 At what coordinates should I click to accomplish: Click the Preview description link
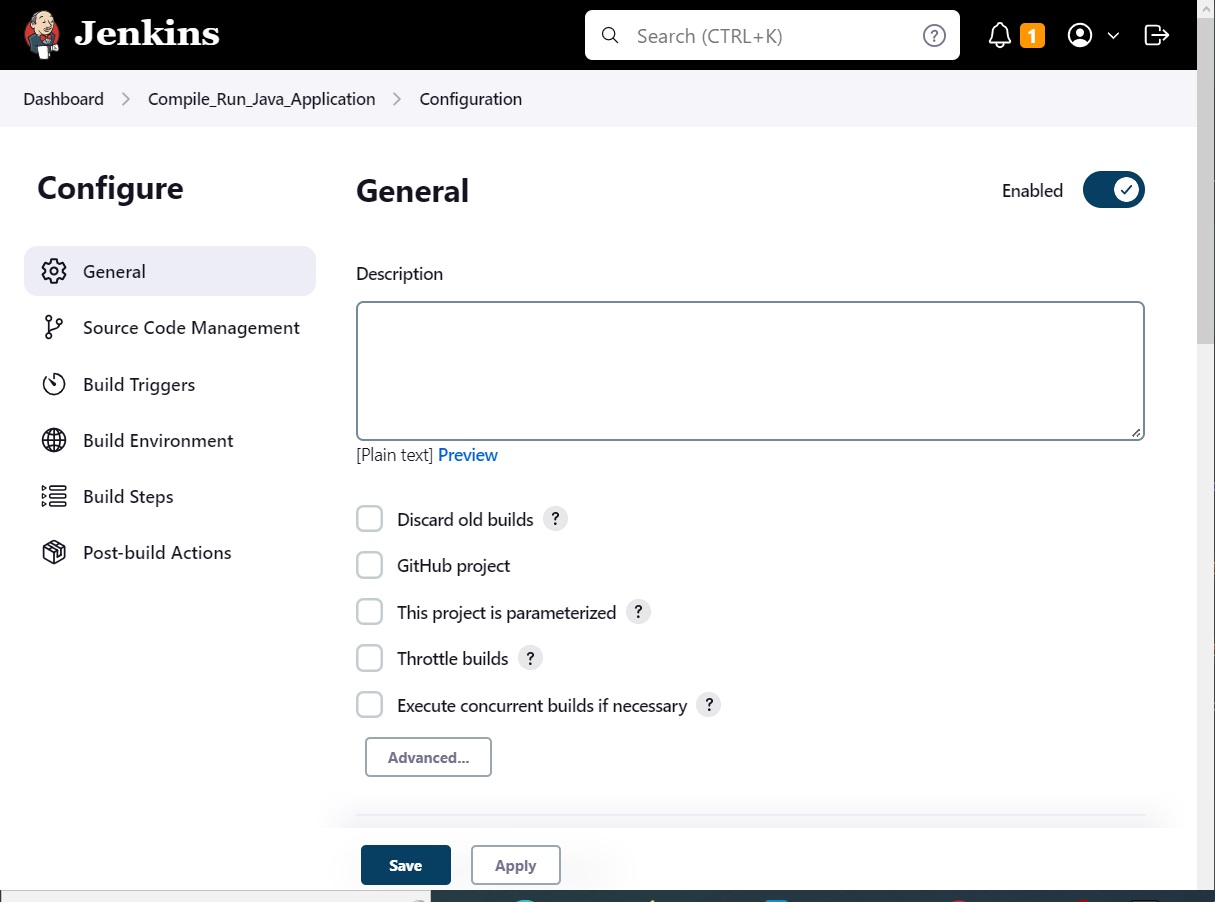[x=468, y=455]
